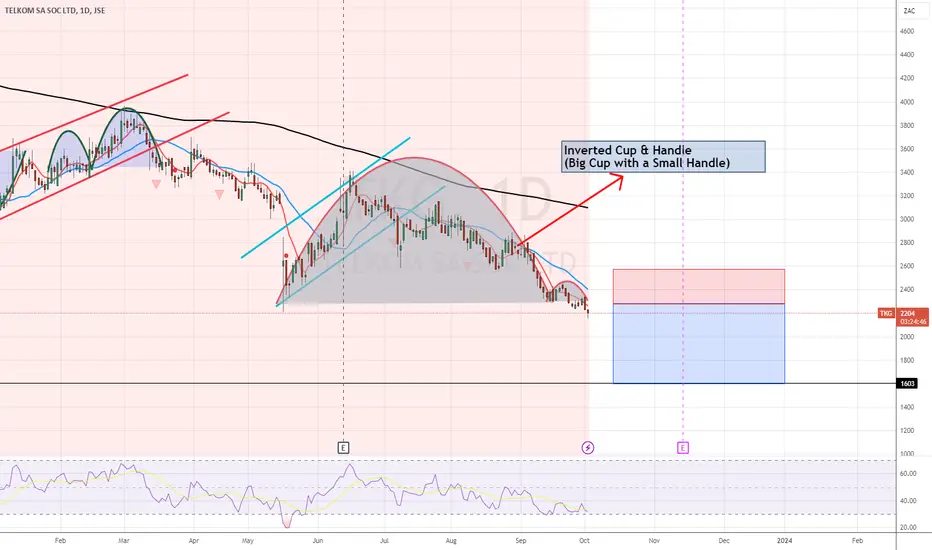Click the Aug label on time axis
This screenshot has width=932, height=550.
[x=451, y=540]
